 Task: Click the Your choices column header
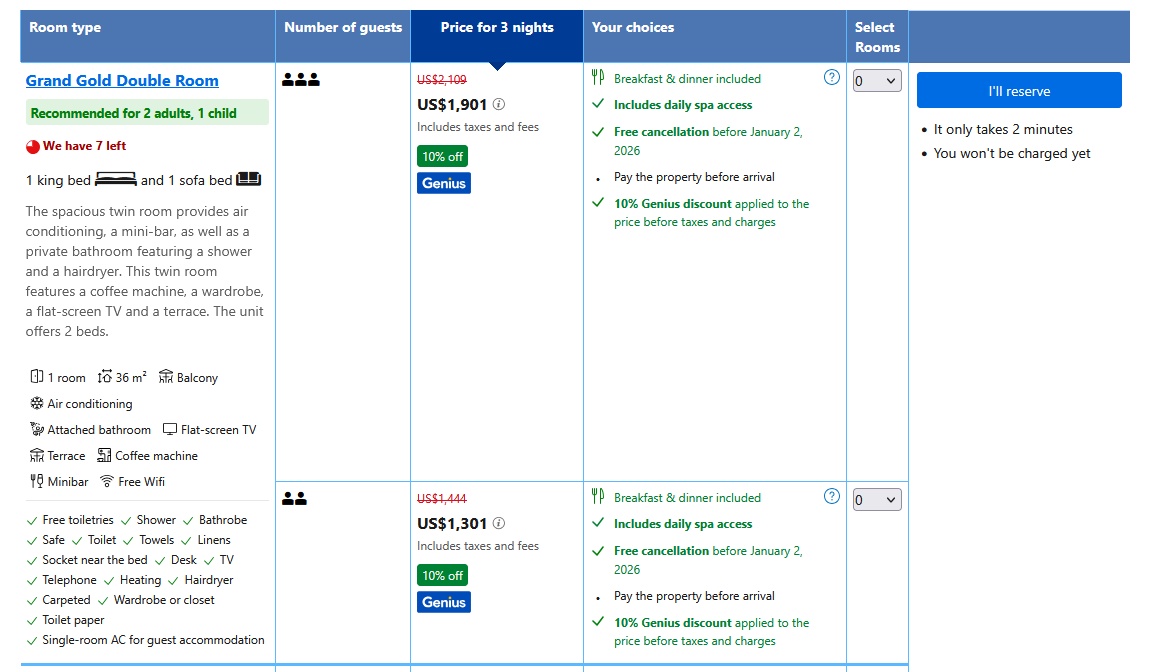[x=633, y=27]
